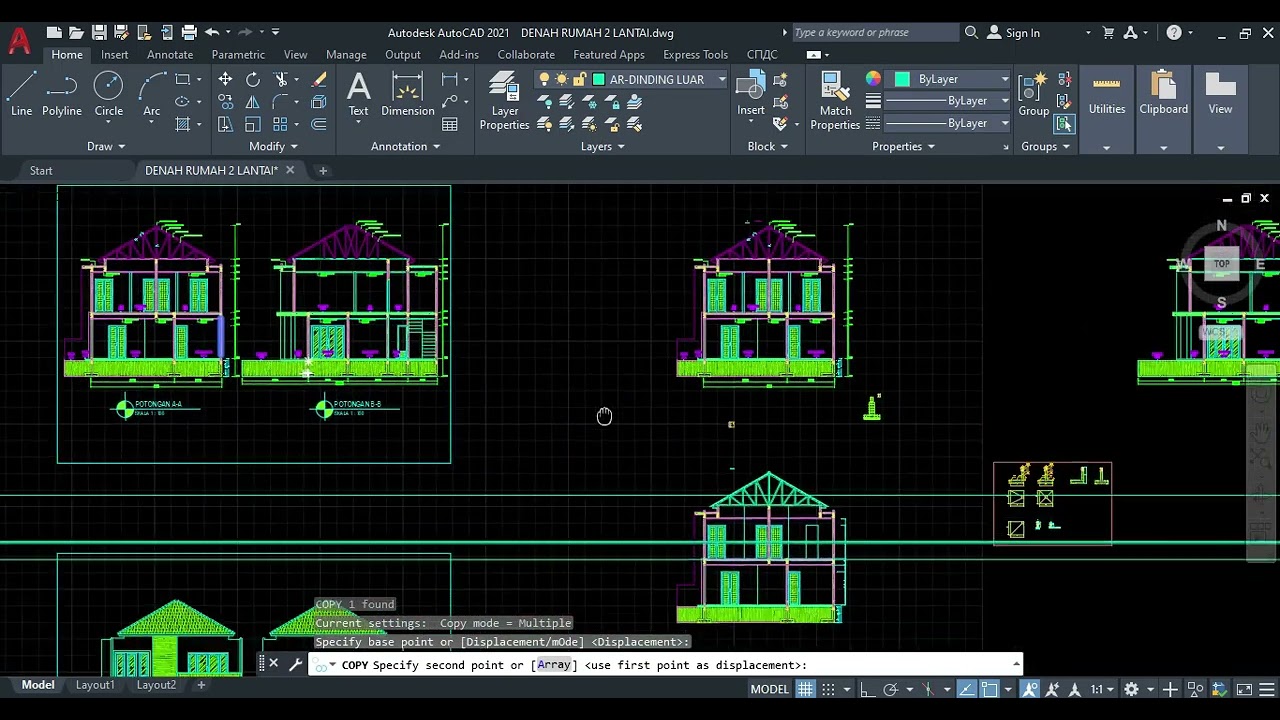Switch to the Annotate ribbon tab
The height and width of the screenshot is (720, 1280).
(x=170, y=55)
